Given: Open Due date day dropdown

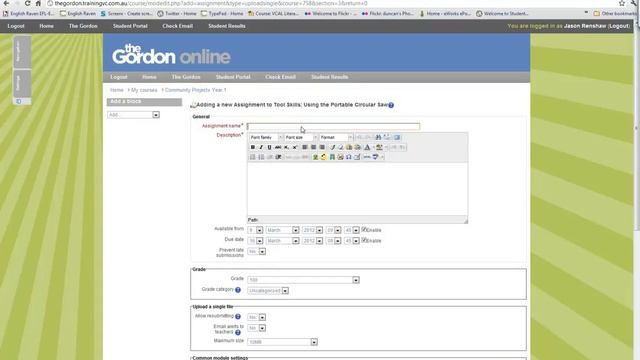Looking at the screenshot, I should coord(256,241).
